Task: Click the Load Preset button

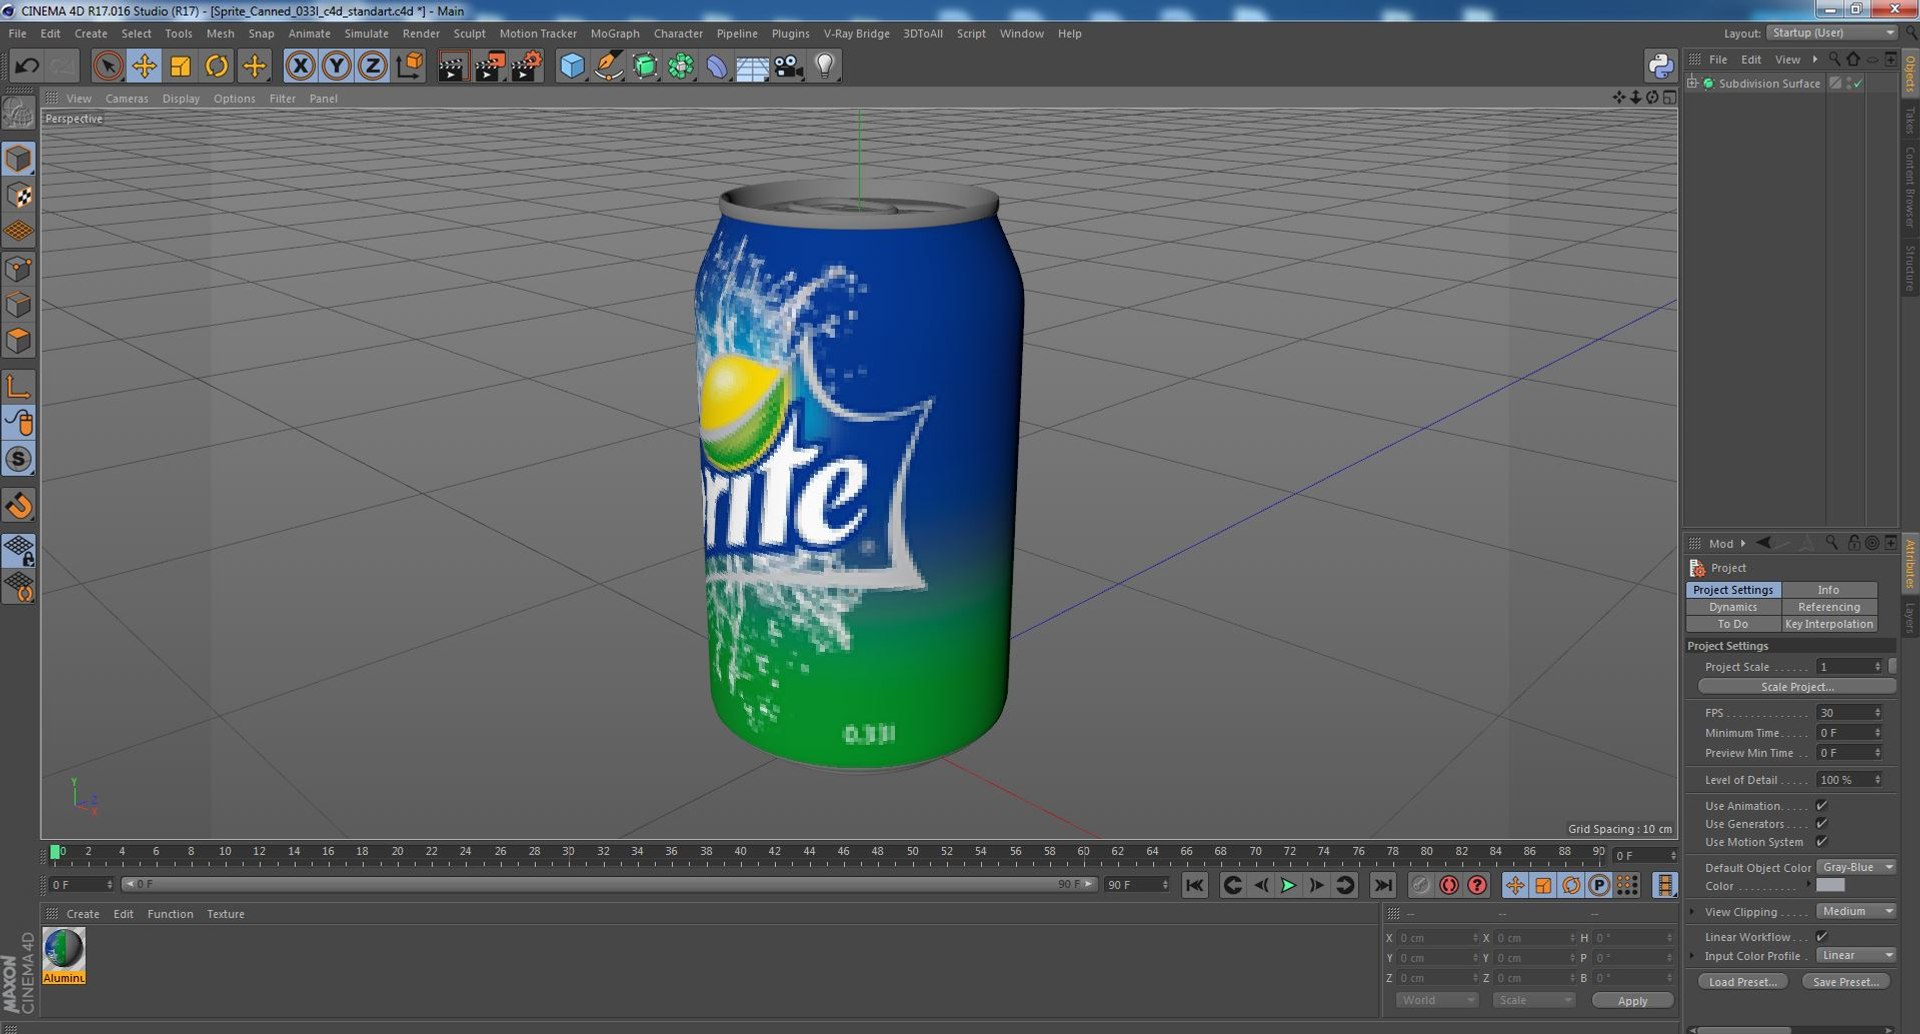Action: tap(1742, 982)
